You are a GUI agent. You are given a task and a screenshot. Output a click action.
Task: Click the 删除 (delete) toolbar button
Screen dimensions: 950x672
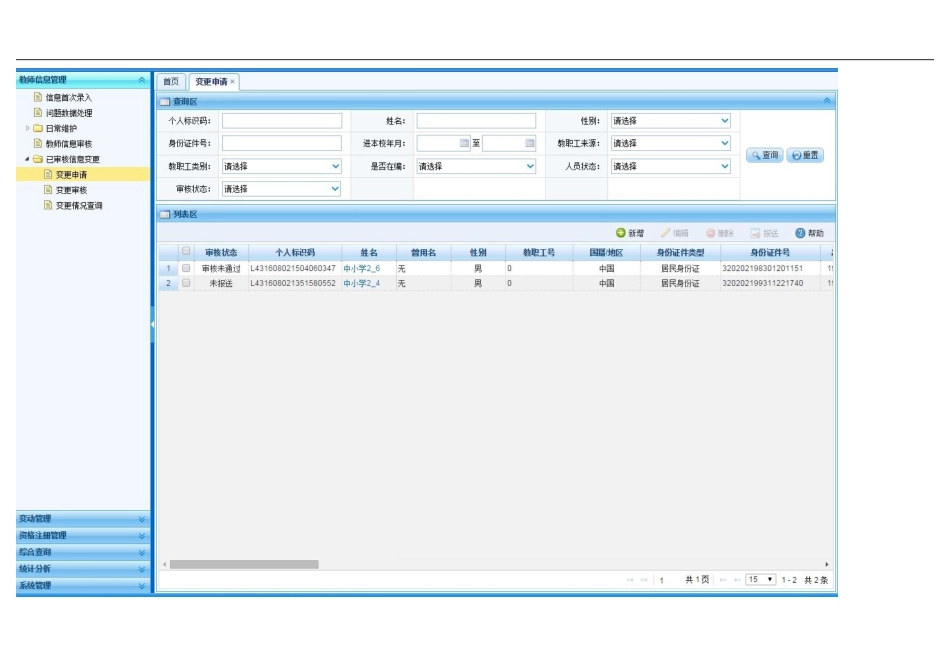[720, 233]
